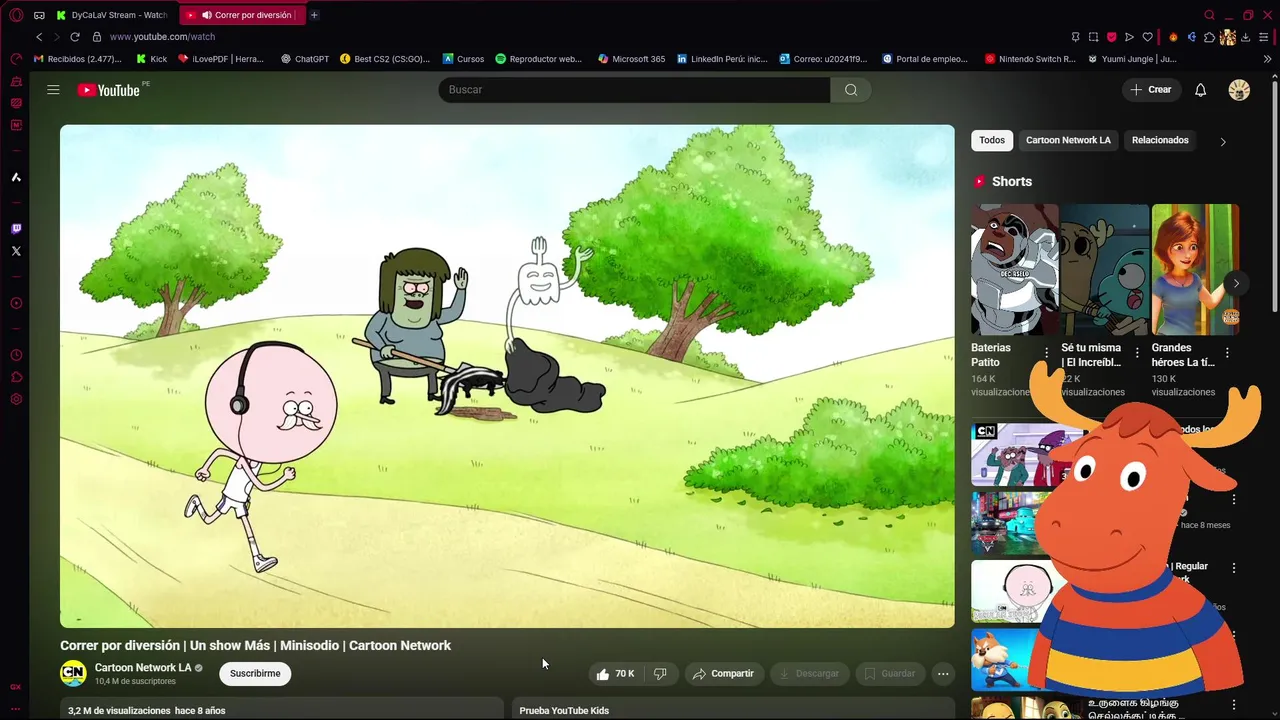Open the extensions puzzle-piece icon

click(x=1209, y=37)
